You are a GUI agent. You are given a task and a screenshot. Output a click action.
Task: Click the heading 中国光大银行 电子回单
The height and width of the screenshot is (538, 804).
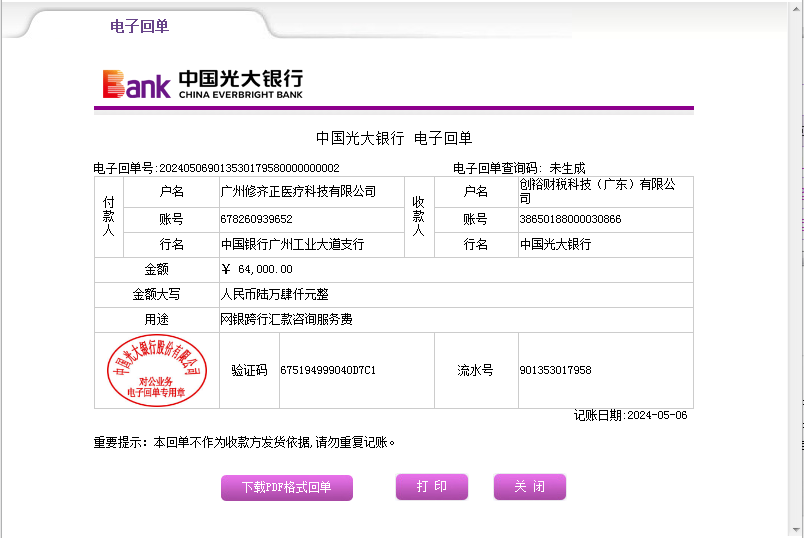click(x=394, y=138)
